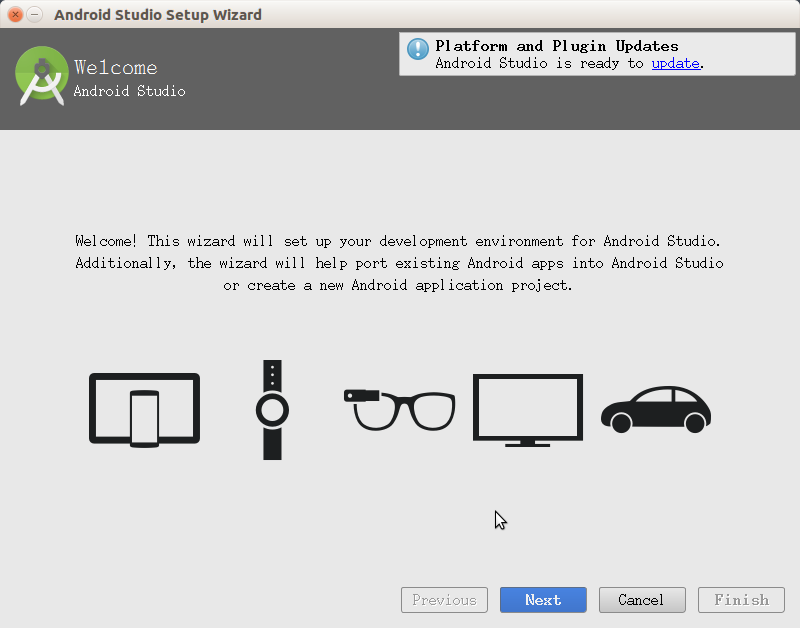Screen dimensions: 800x628
Task: Click the 'Android Studio' subtitle in header
Action: point(130,91)
